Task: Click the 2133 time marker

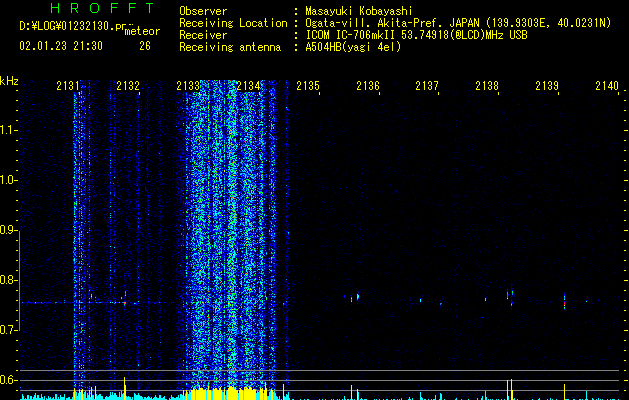Action: (x=188, y=86)
